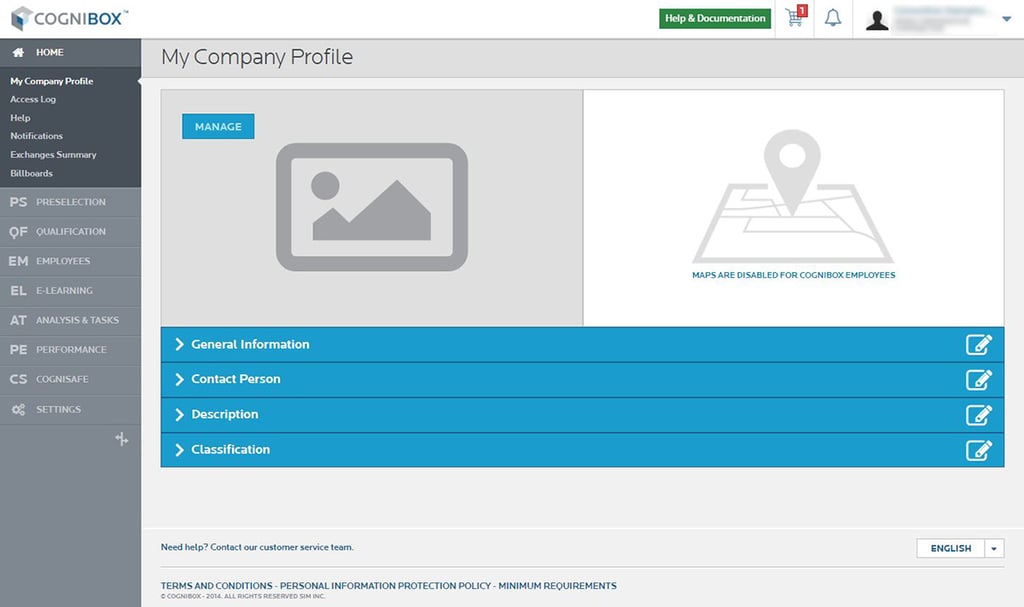Image resolution: width=1024 pixels, height=607 pixels.
Task: Click the MANAGE button
Action: coord(218,126)
